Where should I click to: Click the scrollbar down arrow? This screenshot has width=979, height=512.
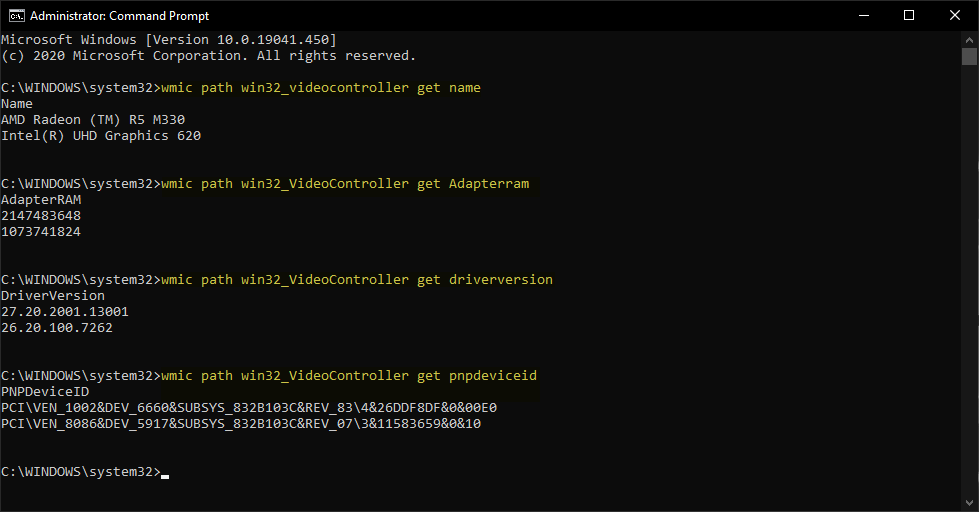coord(969,503)
